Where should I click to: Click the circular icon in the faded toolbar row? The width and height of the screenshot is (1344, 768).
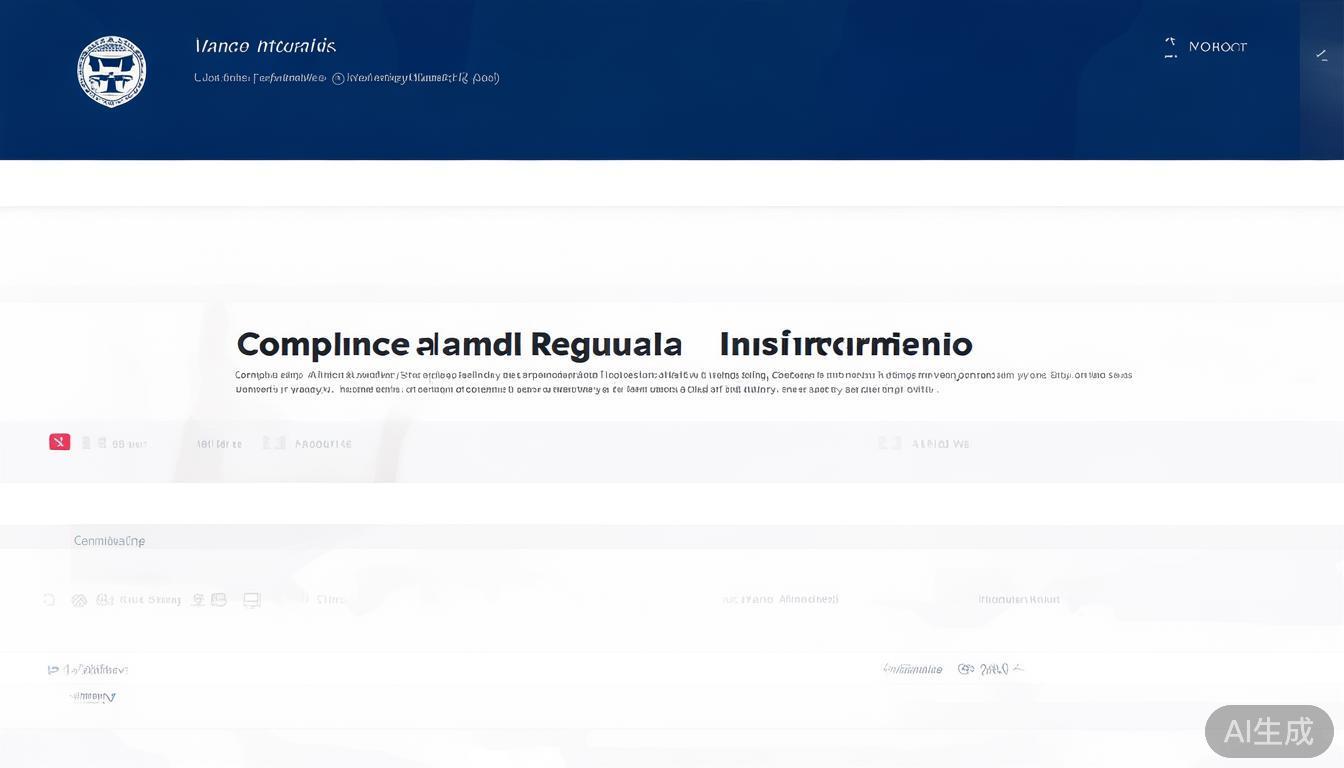[79, 600]
